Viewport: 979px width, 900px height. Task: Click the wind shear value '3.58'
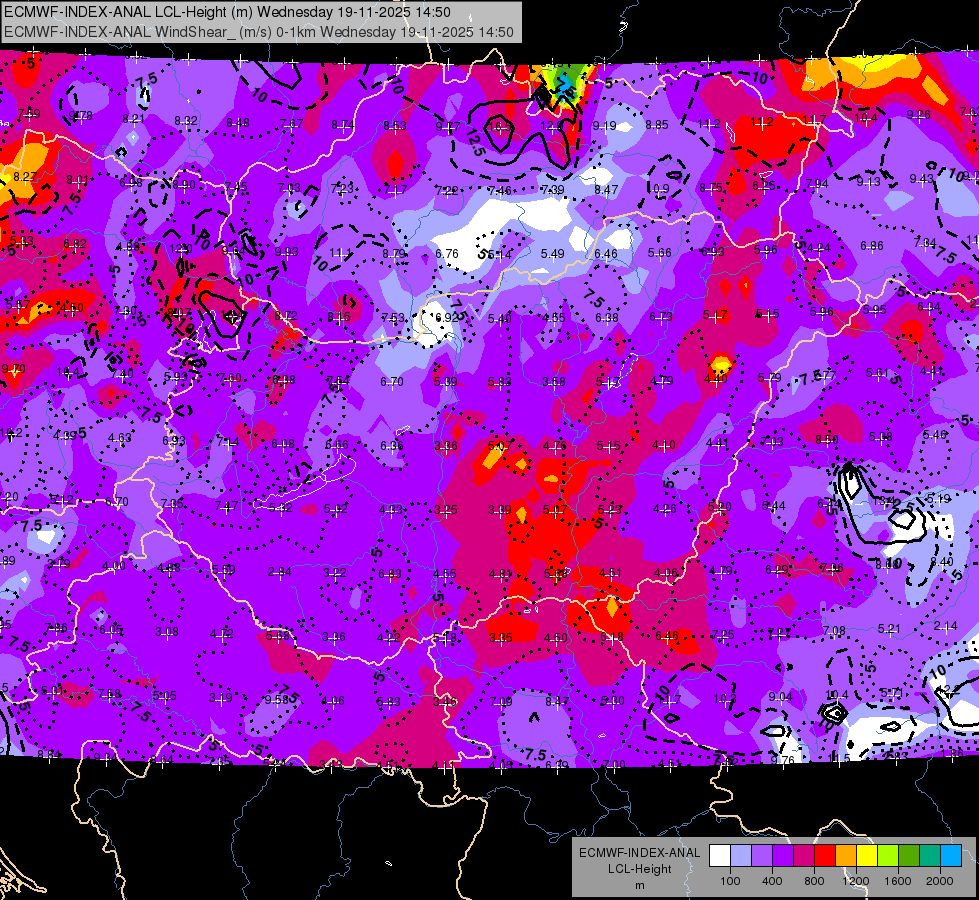[554, 381]
